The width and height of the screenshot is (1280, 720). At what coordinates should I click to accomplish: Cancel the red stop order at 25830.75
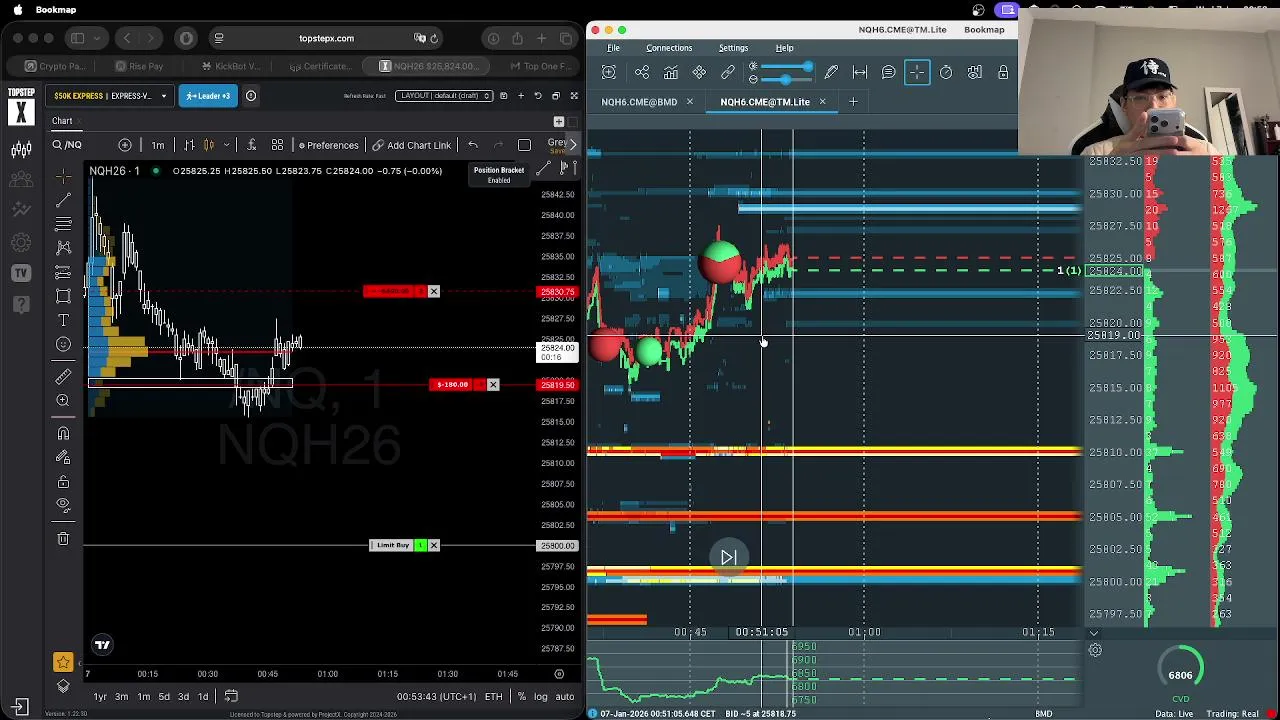click(433, 291)
